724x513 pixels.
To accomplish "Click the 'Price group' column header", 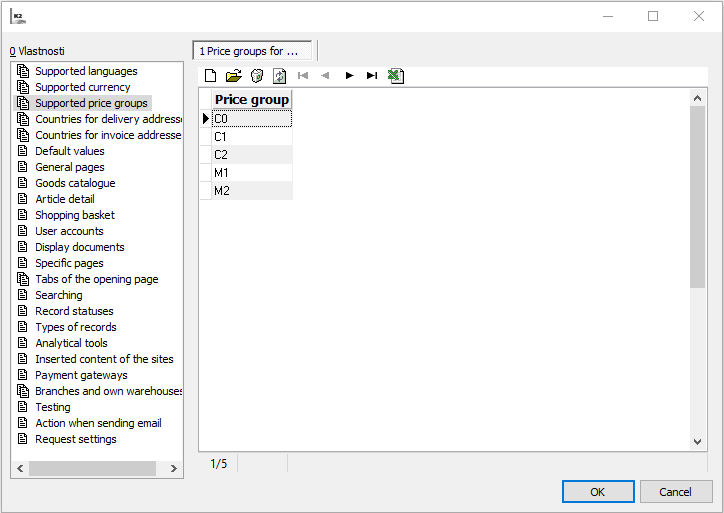I will coord(252,100).
